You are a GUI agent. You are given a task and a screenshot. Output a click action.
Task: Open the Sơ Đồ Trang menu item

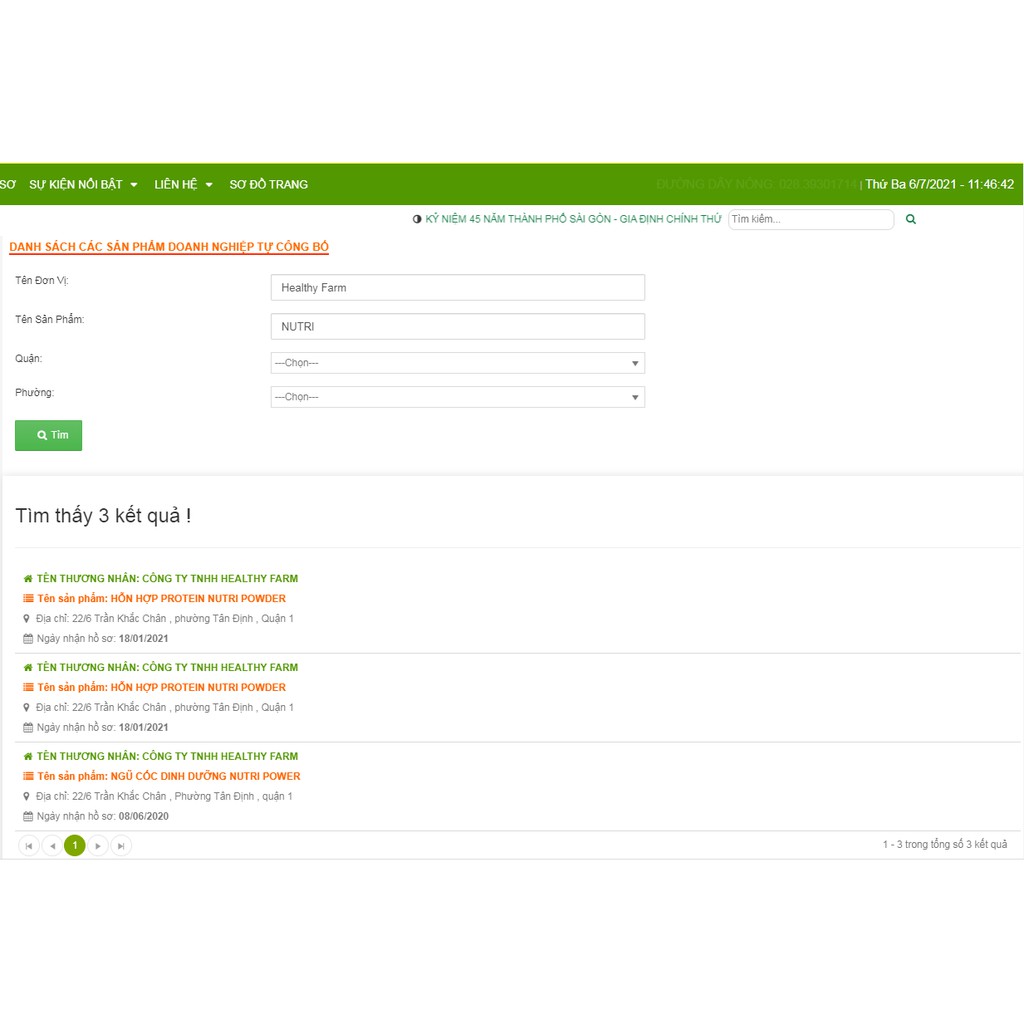pyautogui.click(x=268, y=185)
